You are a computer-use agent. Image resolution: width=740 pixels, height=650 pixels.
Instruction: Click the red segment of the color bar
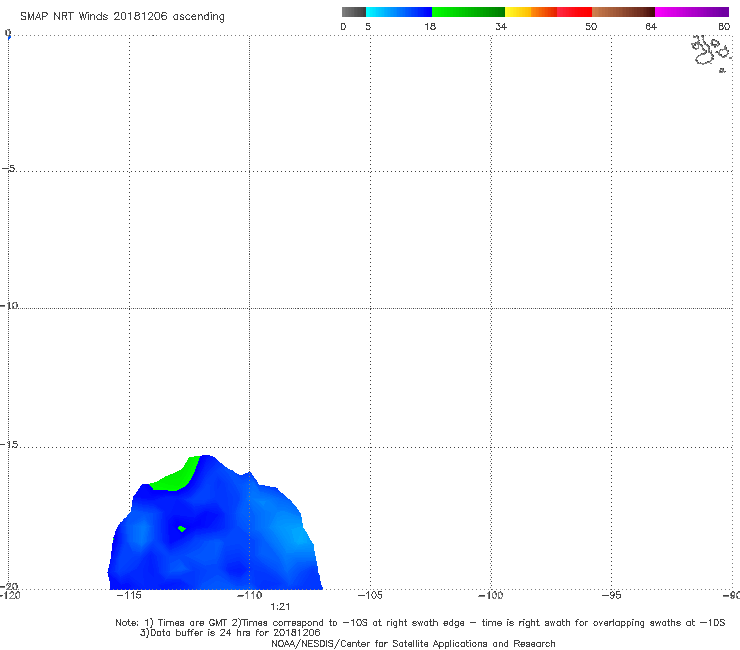(x=574, y=12)
